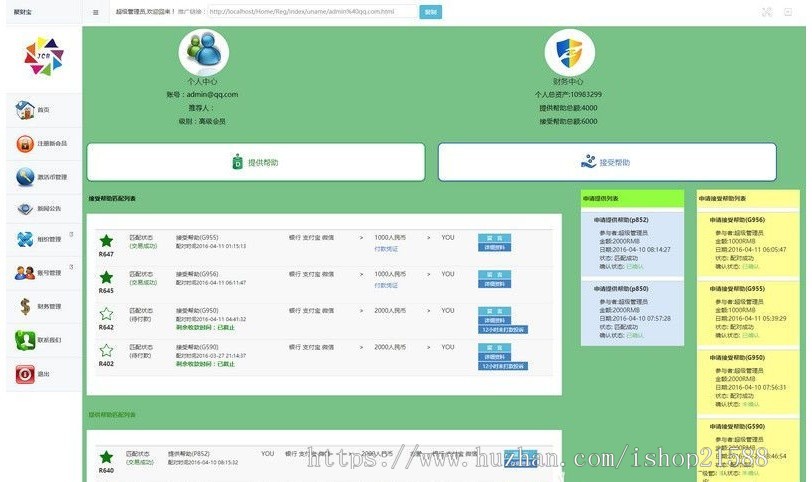This screenshot has height=482, width=812.
Task: Click the filled star of row R647
Action: click(106, 241)
